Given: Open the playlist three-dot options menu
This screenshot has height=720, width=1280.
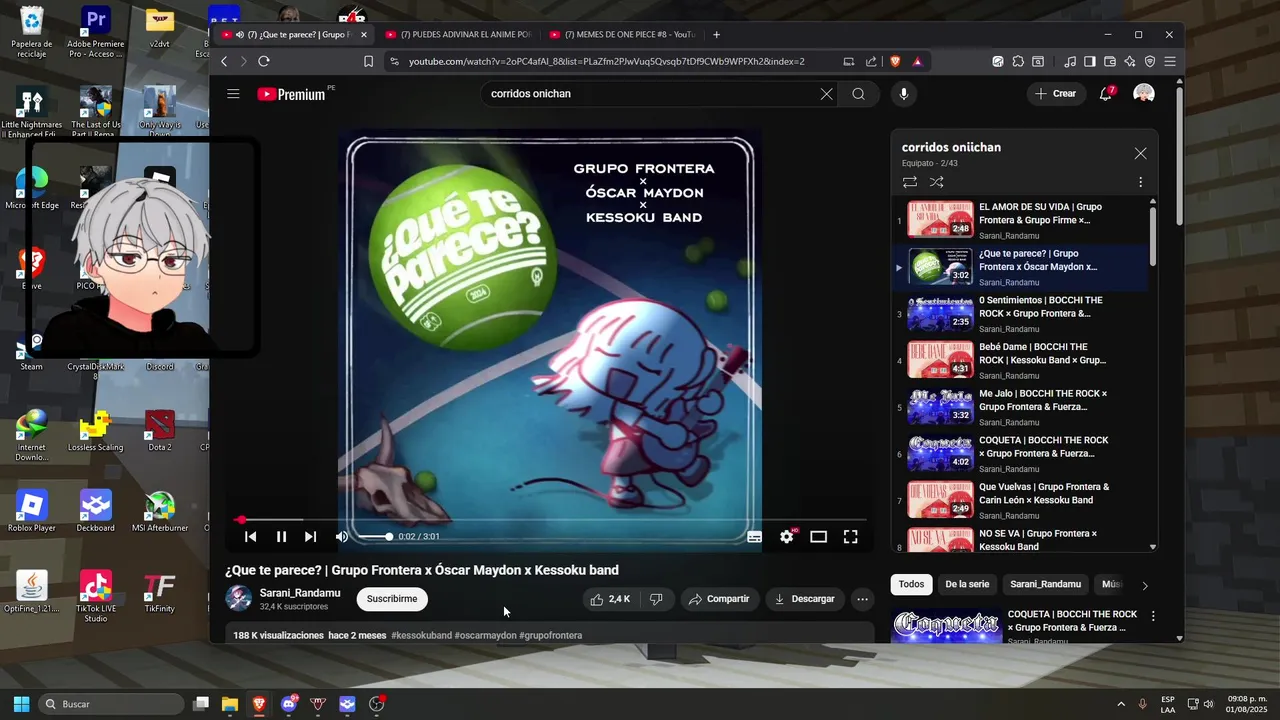Looking at the screenshot, I should pyautogui.click(x=1140, y=182).
